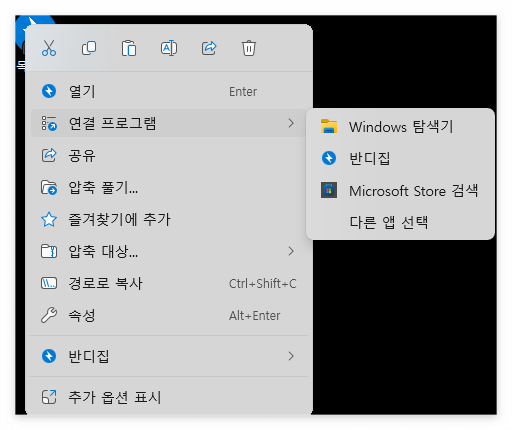
Task: Select 경로로 복사 entry
Action: pos(169,283)
